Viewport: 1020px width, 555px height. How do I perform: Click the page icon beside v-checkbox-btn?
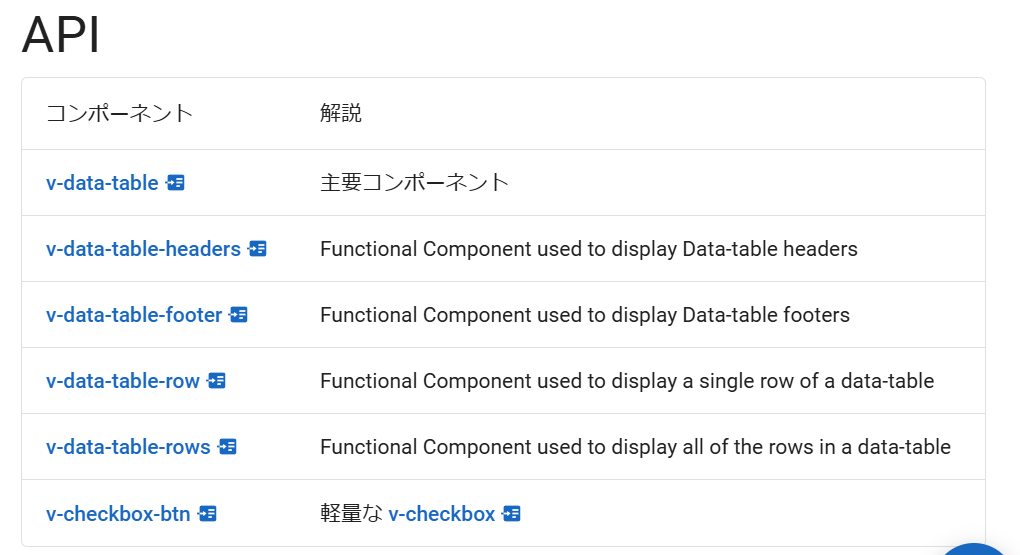point(208,514)
